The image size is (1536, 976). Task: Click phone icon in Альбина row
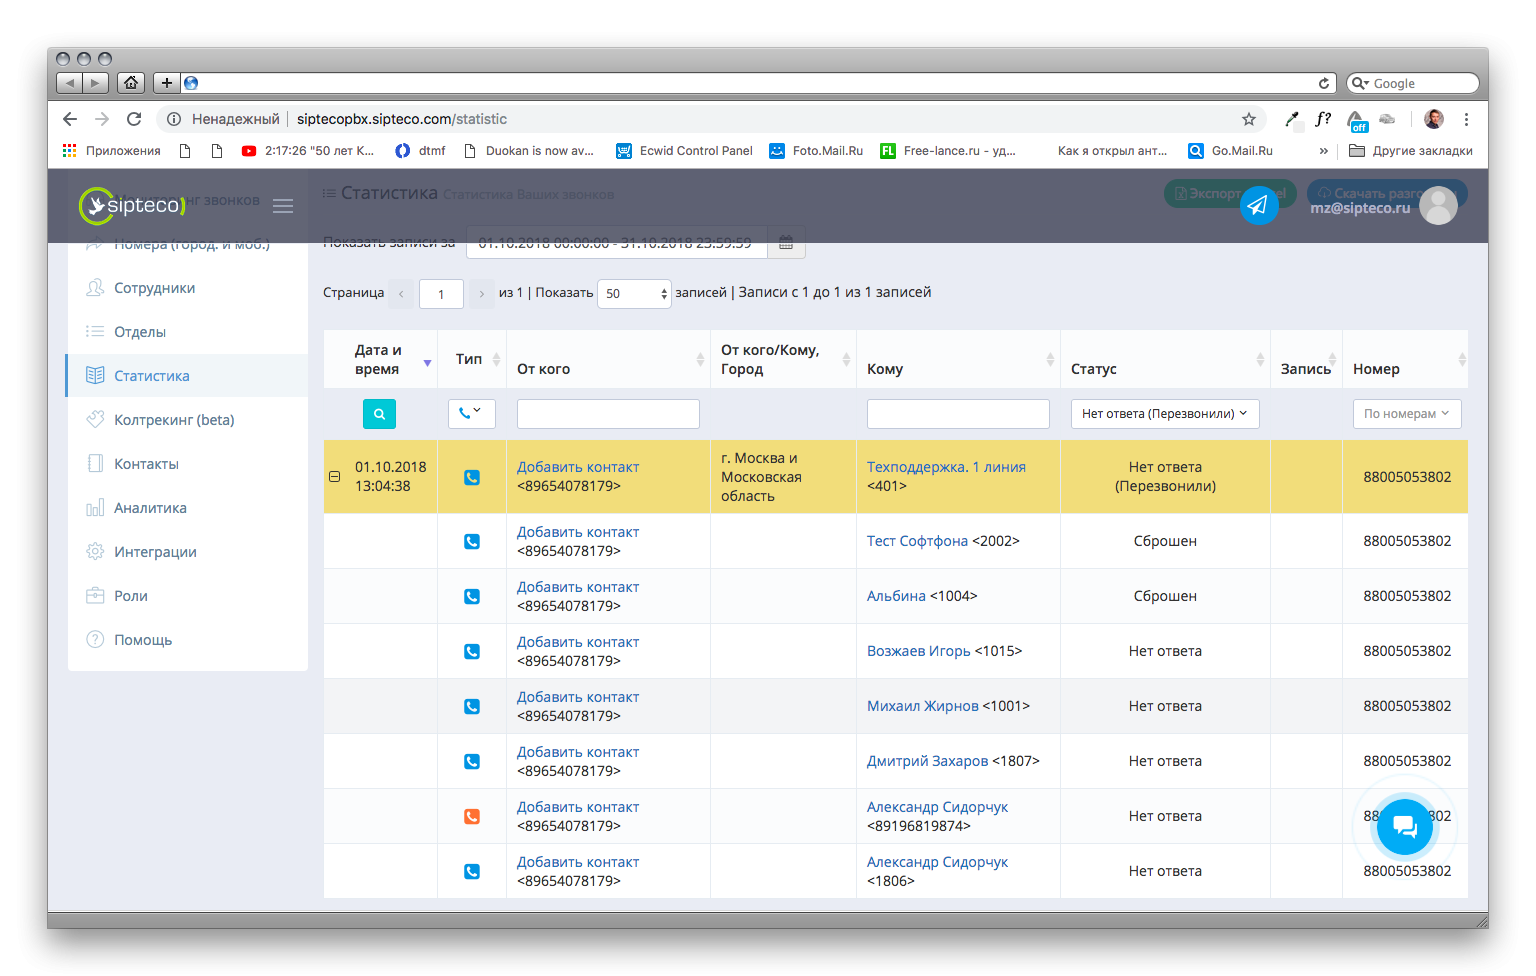pos(472,596)
